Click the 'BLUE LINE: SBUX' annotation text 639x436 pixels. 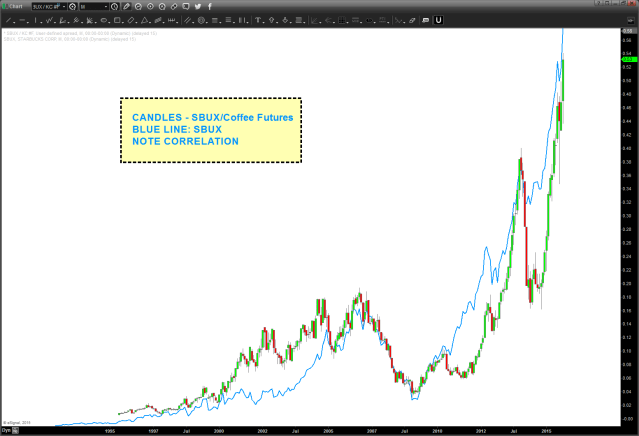(177, 130)
